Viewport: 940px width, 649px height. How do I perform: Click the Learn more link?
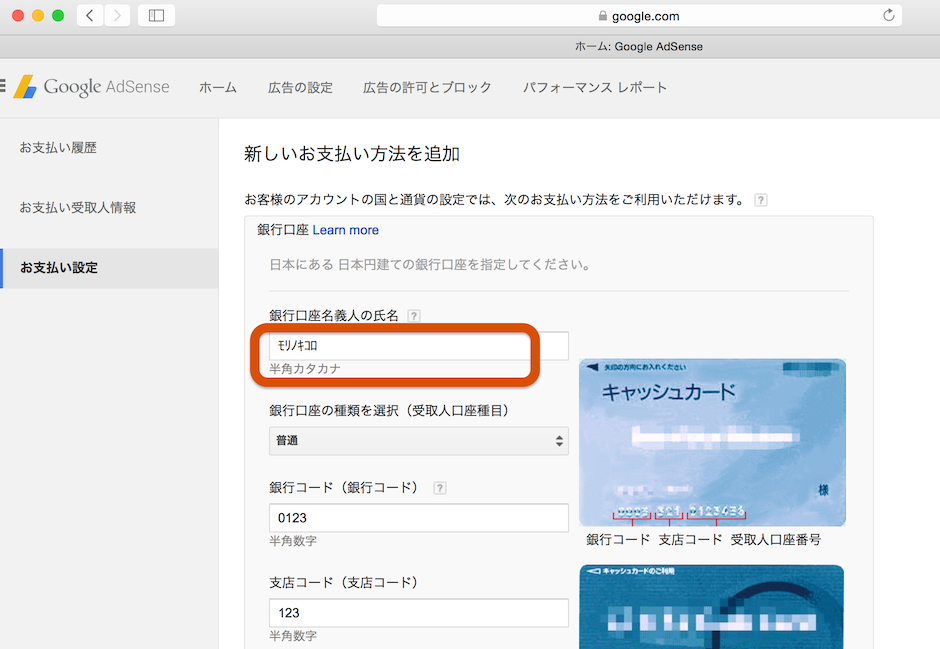pos(346,230)
